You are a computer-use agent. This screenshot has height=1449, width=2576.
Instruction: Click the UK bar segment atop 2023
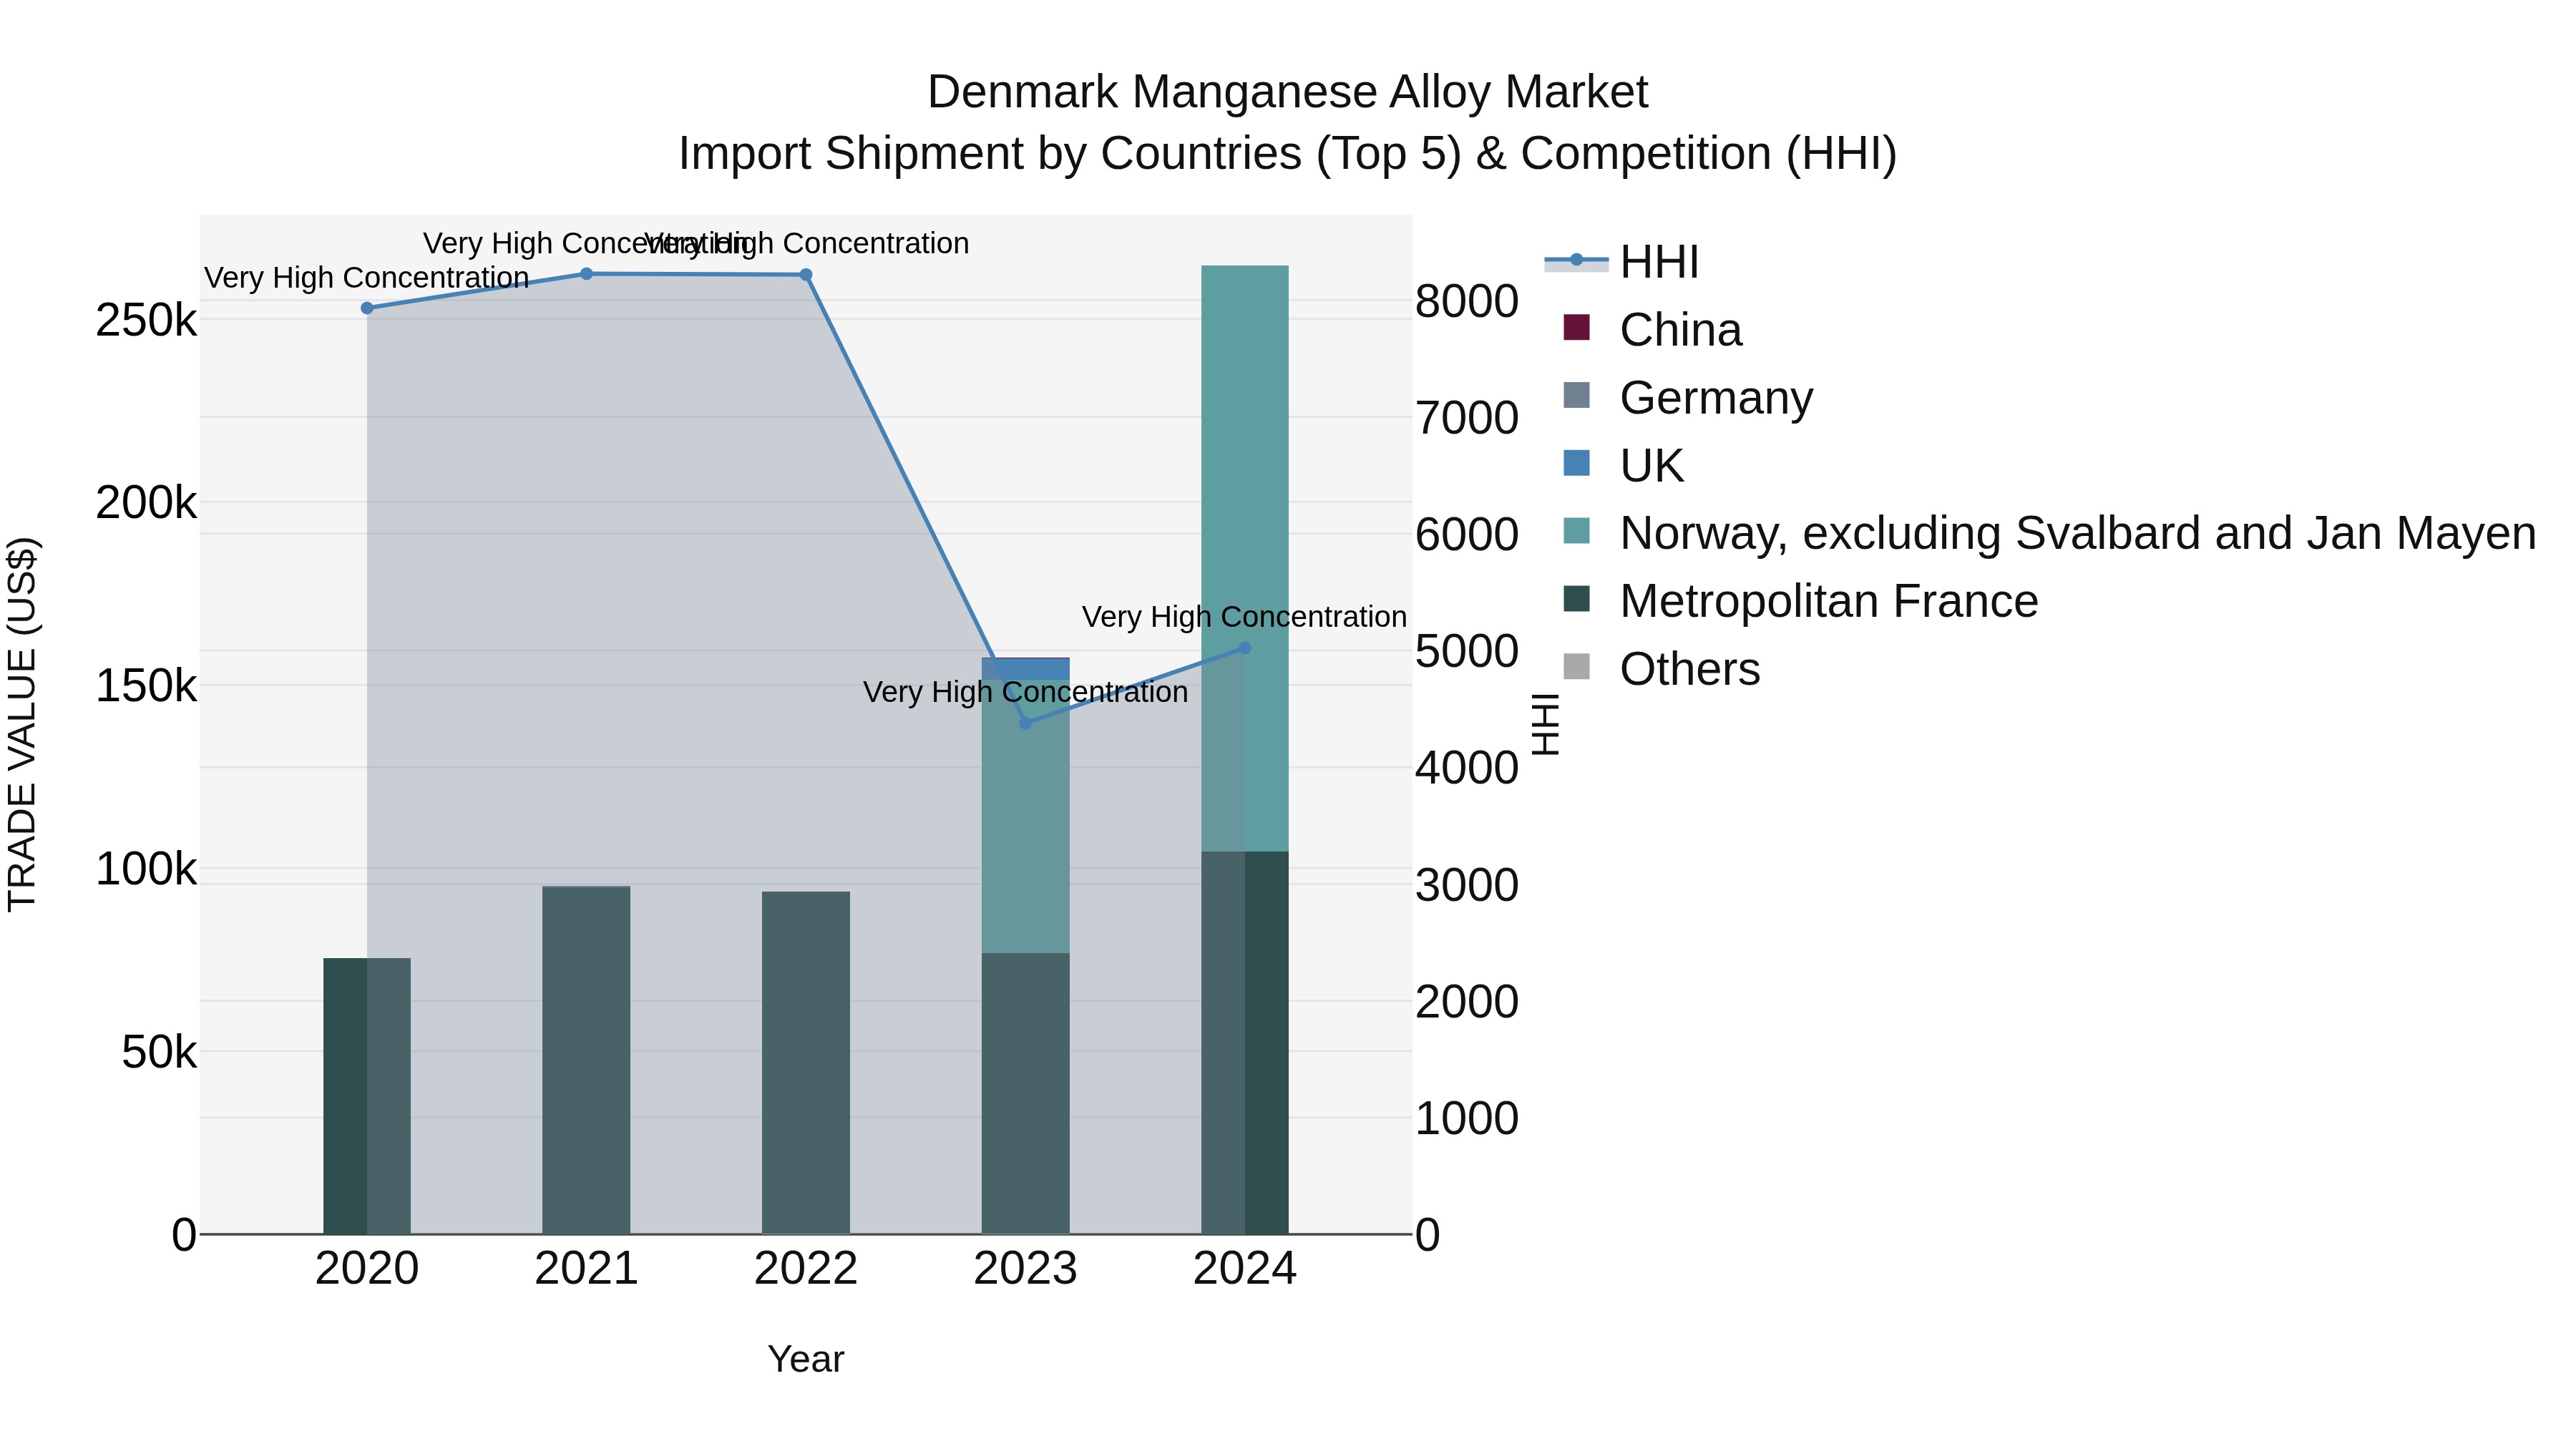pos(1025,669)
